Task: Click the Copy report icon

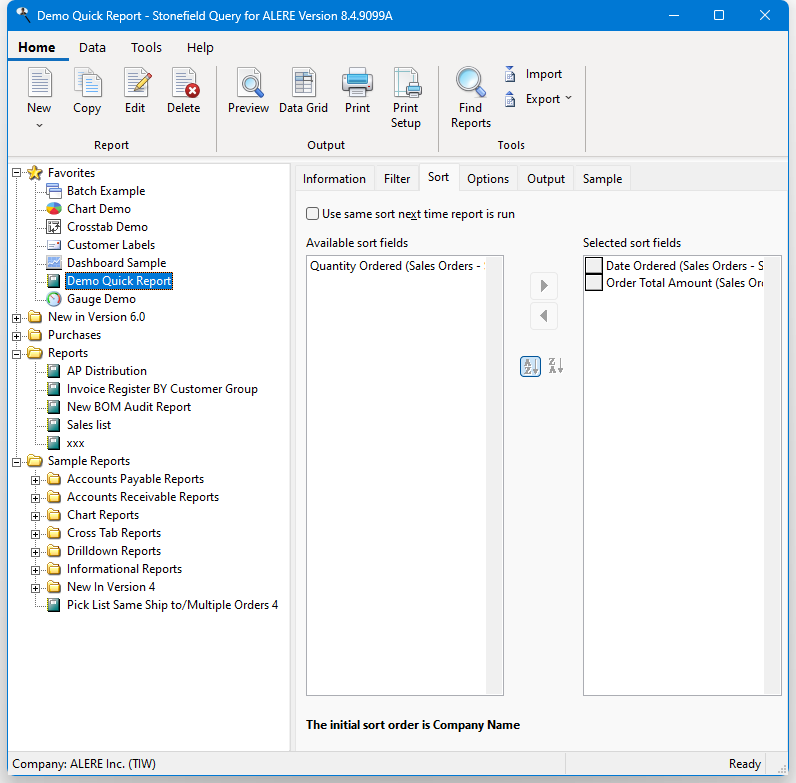Action: click(x=87, y=82)
